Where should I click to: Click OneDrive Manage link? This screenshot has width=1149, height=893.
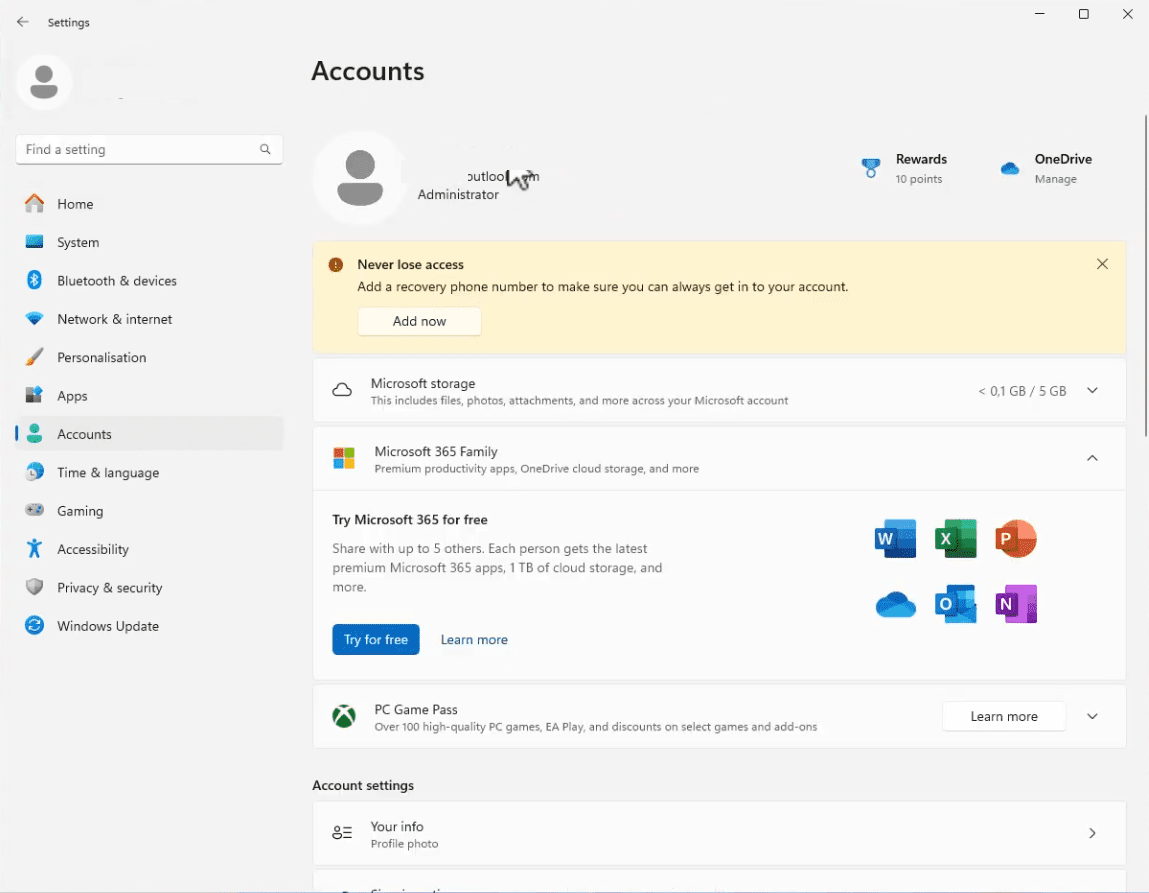(1056, 179)
